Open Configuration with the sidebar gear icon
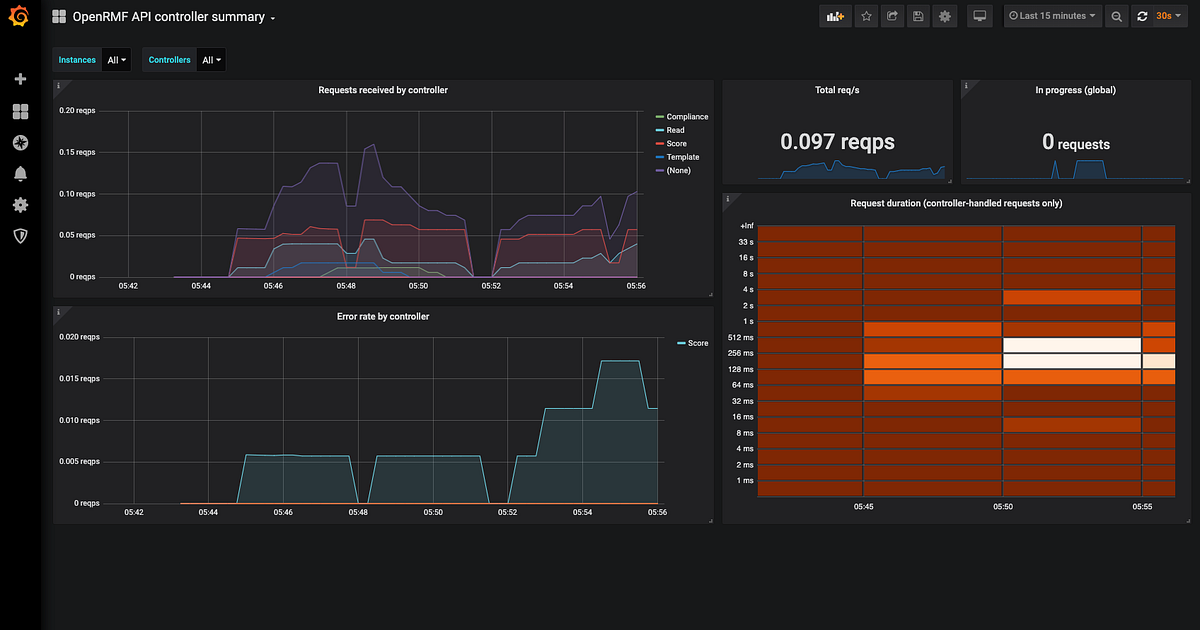 click(20, 204)
